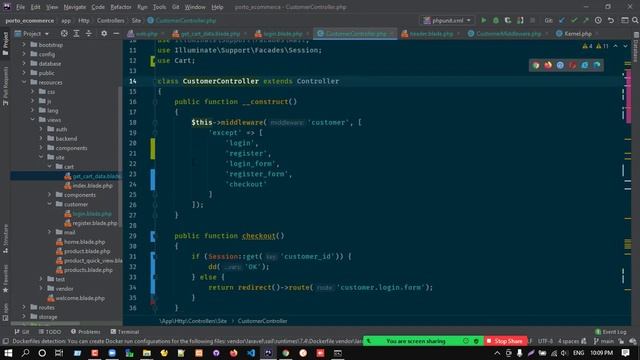This screenshot has width=640, height=360.
Task: Rollback changes with the revert arrow
Action: click(611, 20)
